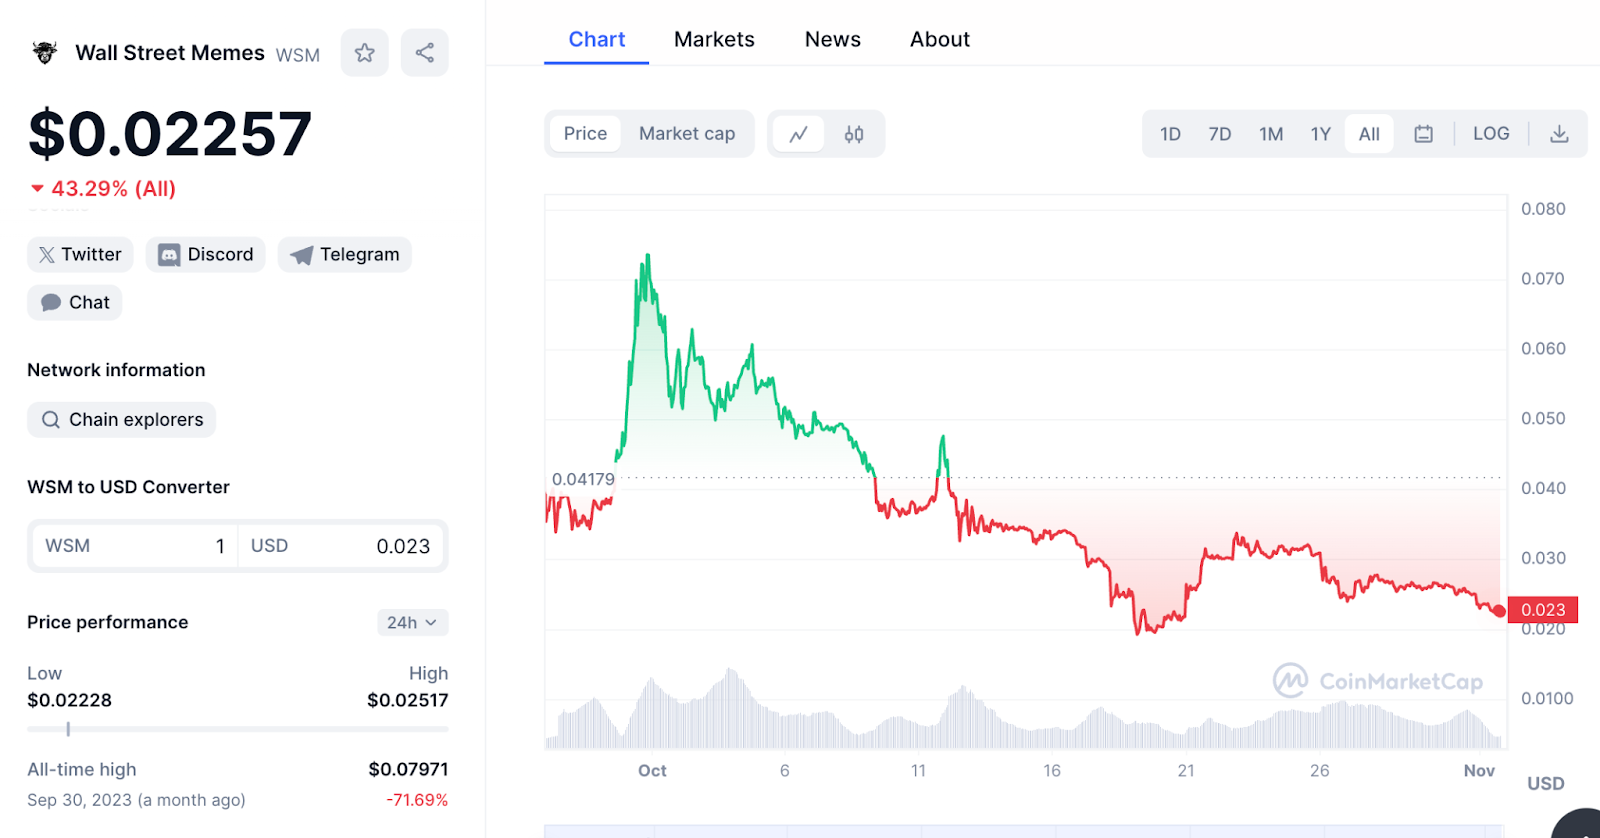Open the Markets tab
This screenshot has height=838, width=1600.
714,40
